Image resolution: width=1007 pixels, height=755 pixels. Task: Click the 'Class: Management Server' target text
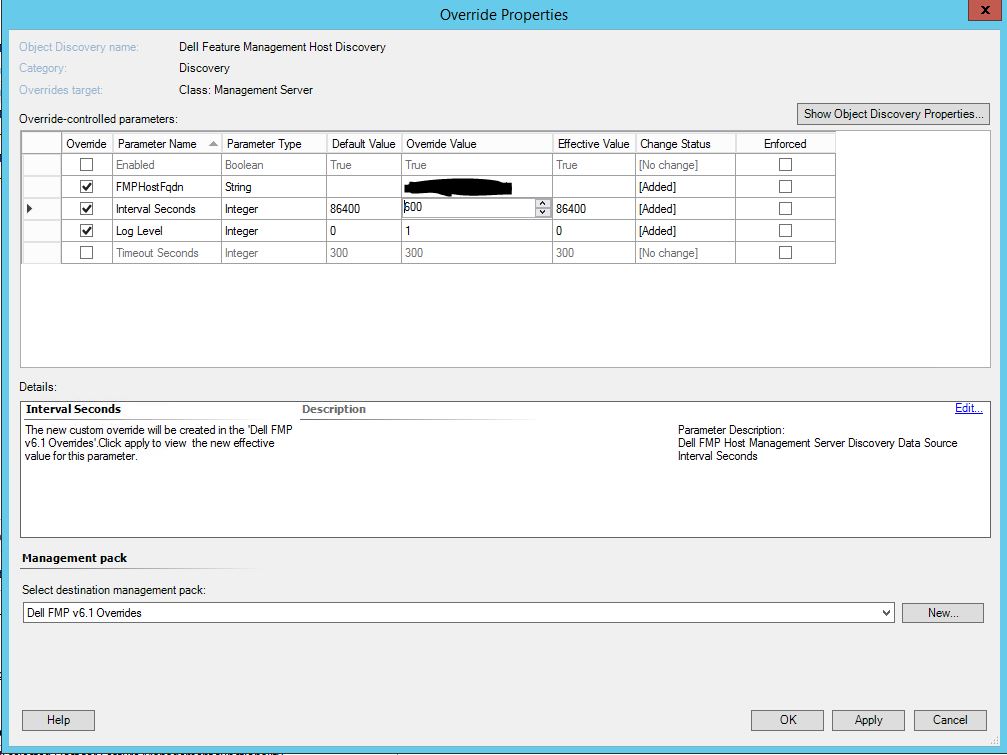click(x=246, y=90)
